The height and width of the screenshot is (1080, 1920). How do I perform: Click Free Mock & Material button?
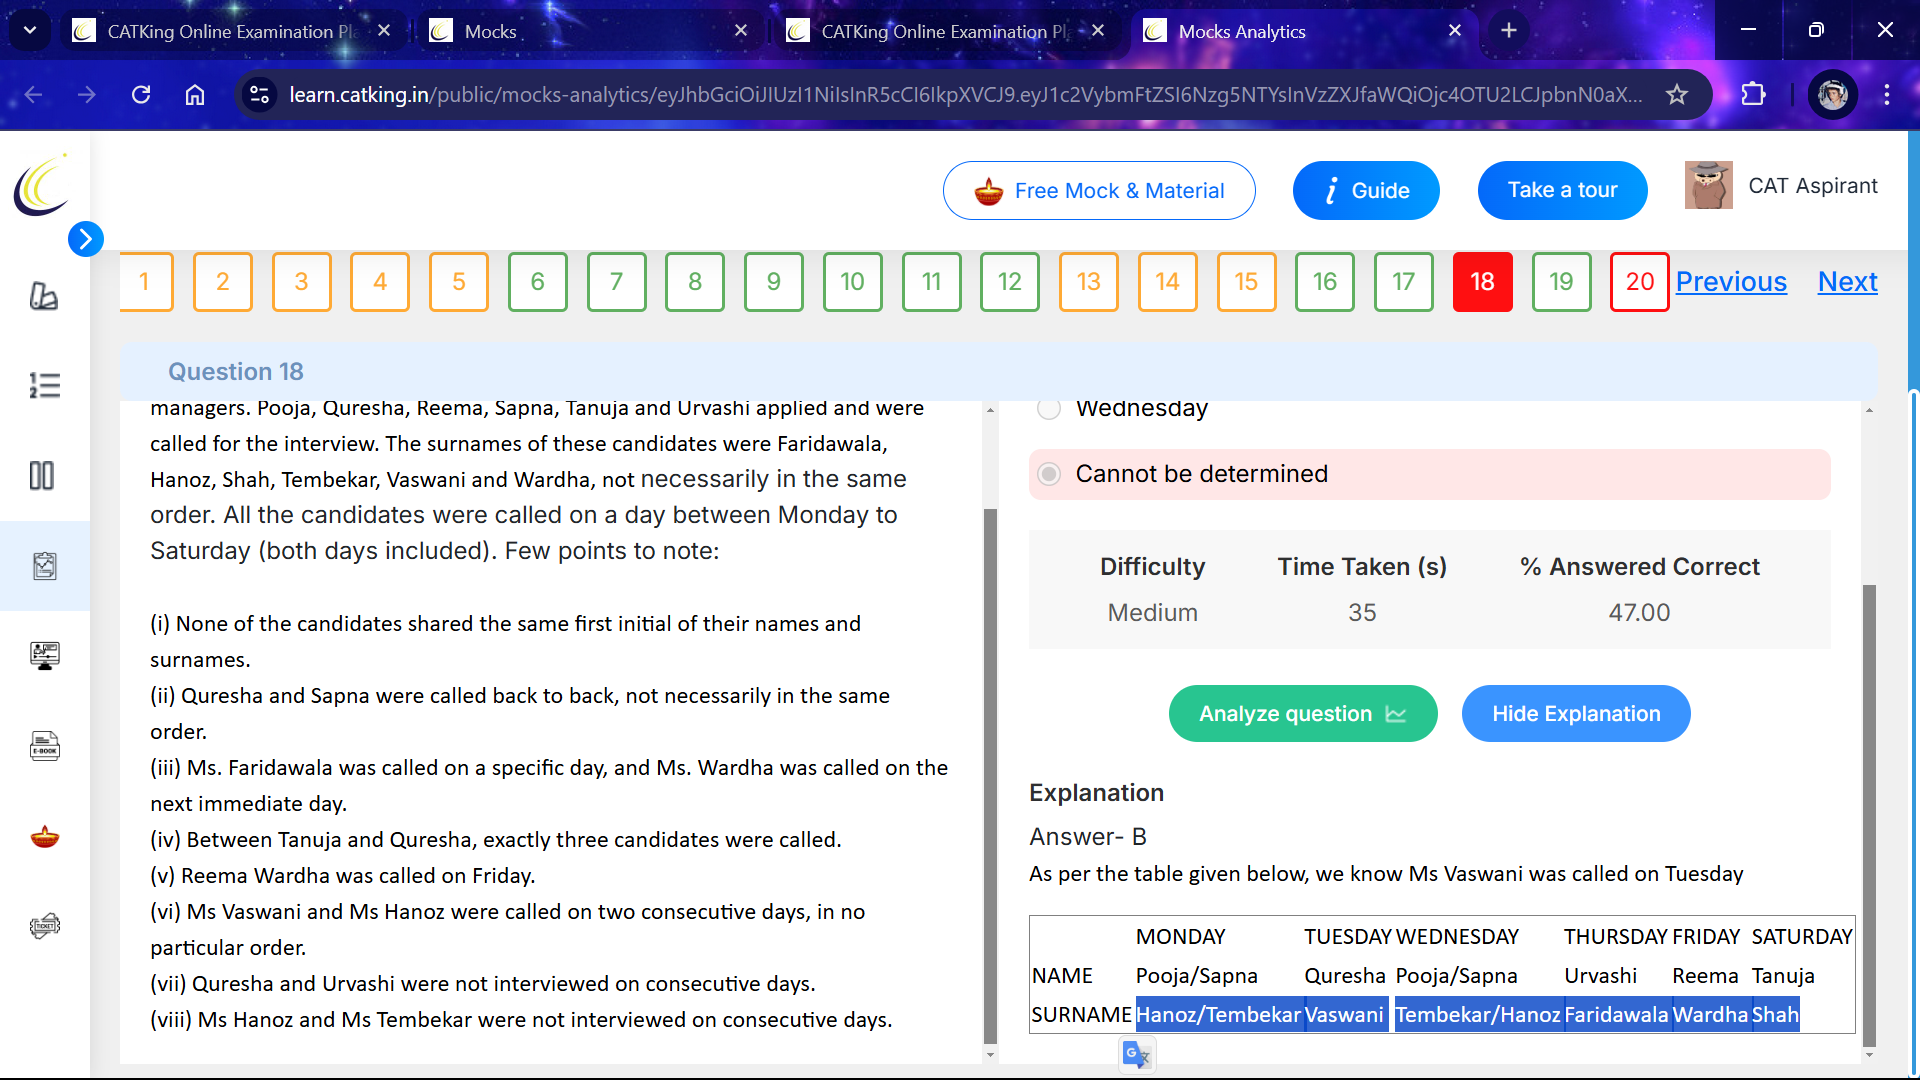coord(1099,190)
